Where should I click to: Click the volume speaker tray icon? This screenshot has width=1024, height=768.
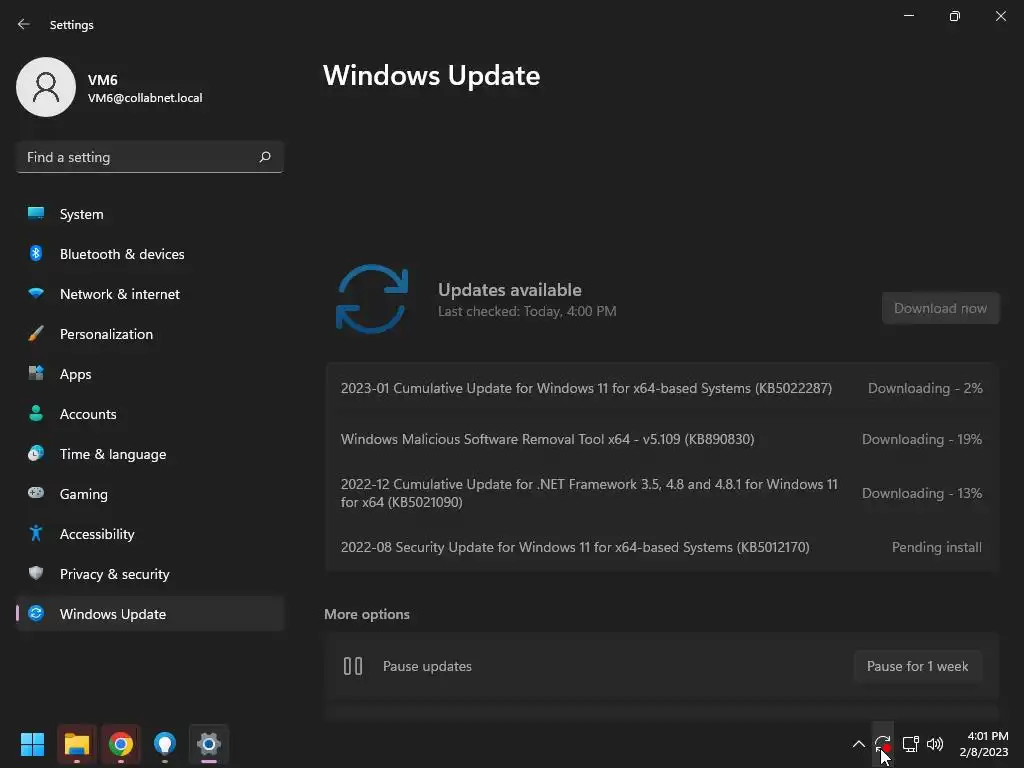935,744
